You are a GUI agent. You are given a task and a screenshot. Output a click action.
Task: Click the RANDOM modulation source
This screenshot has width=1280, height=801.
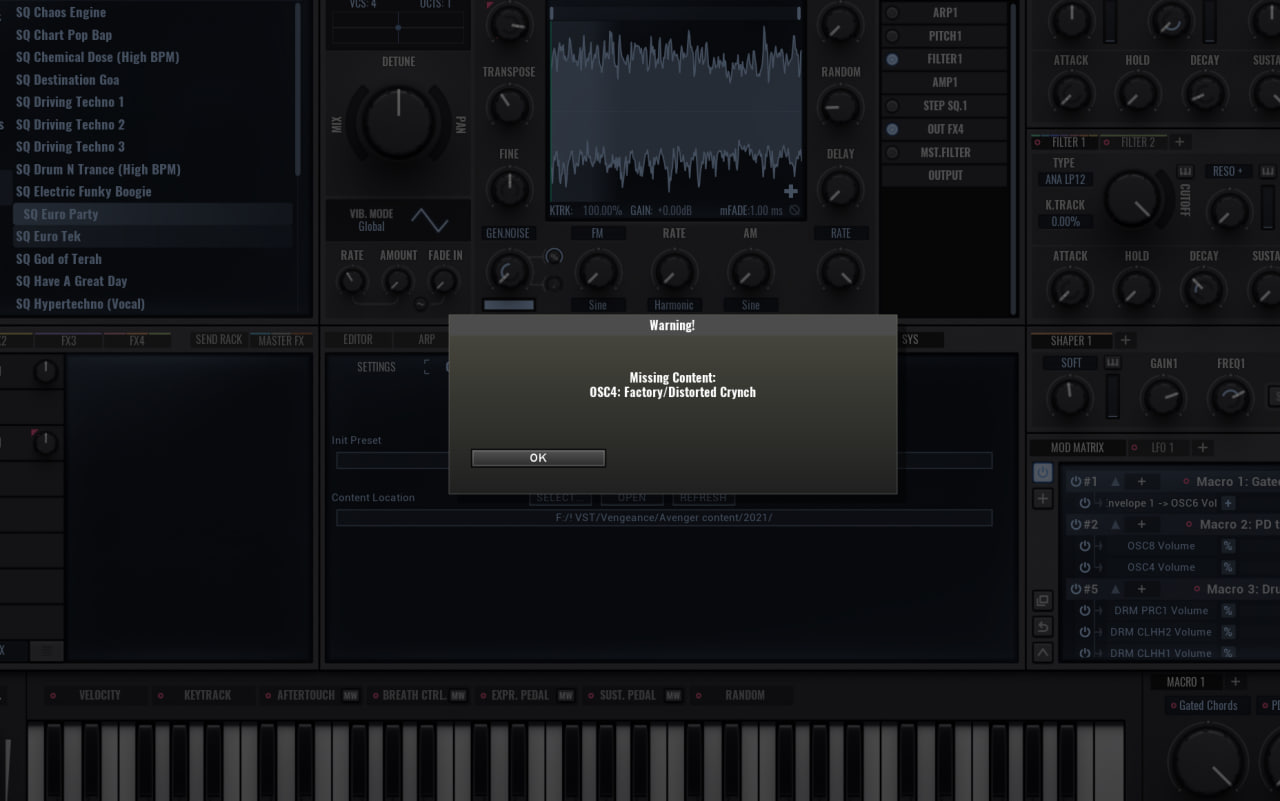(744, 695)
